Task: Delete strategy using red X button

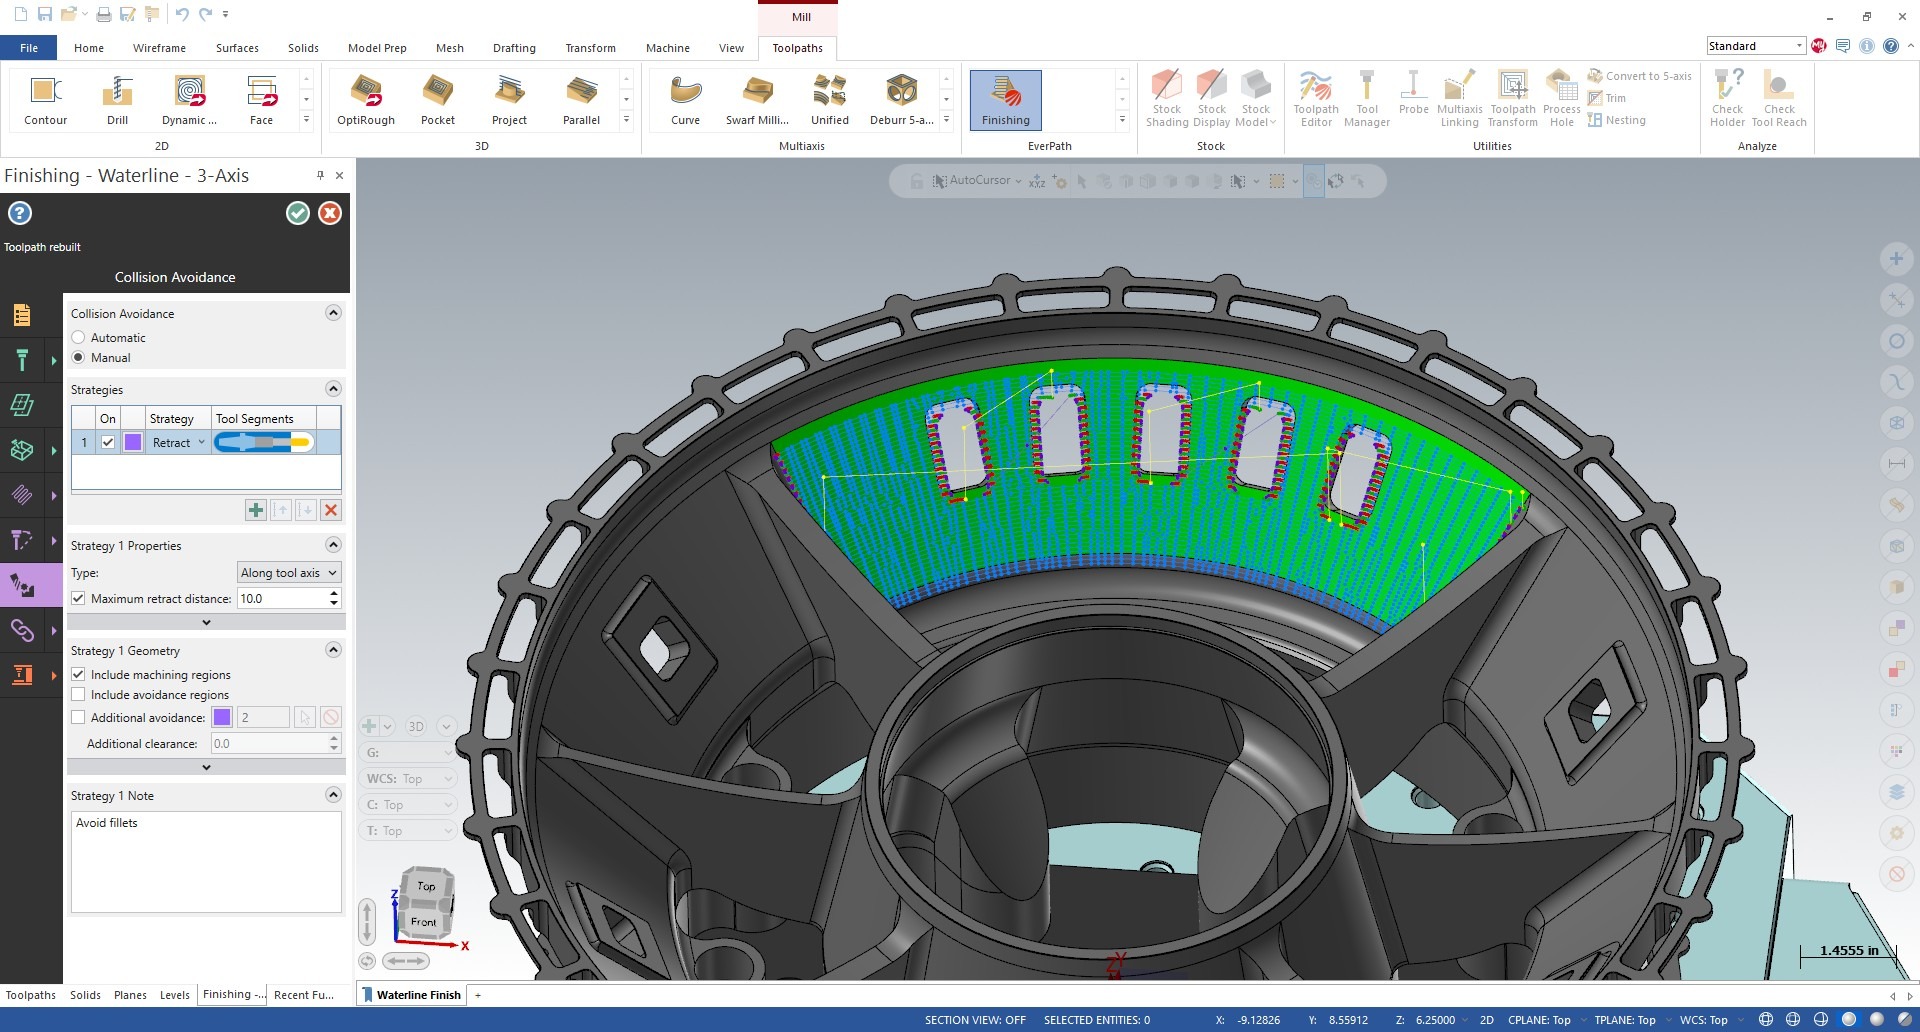Action: (331, 510)
